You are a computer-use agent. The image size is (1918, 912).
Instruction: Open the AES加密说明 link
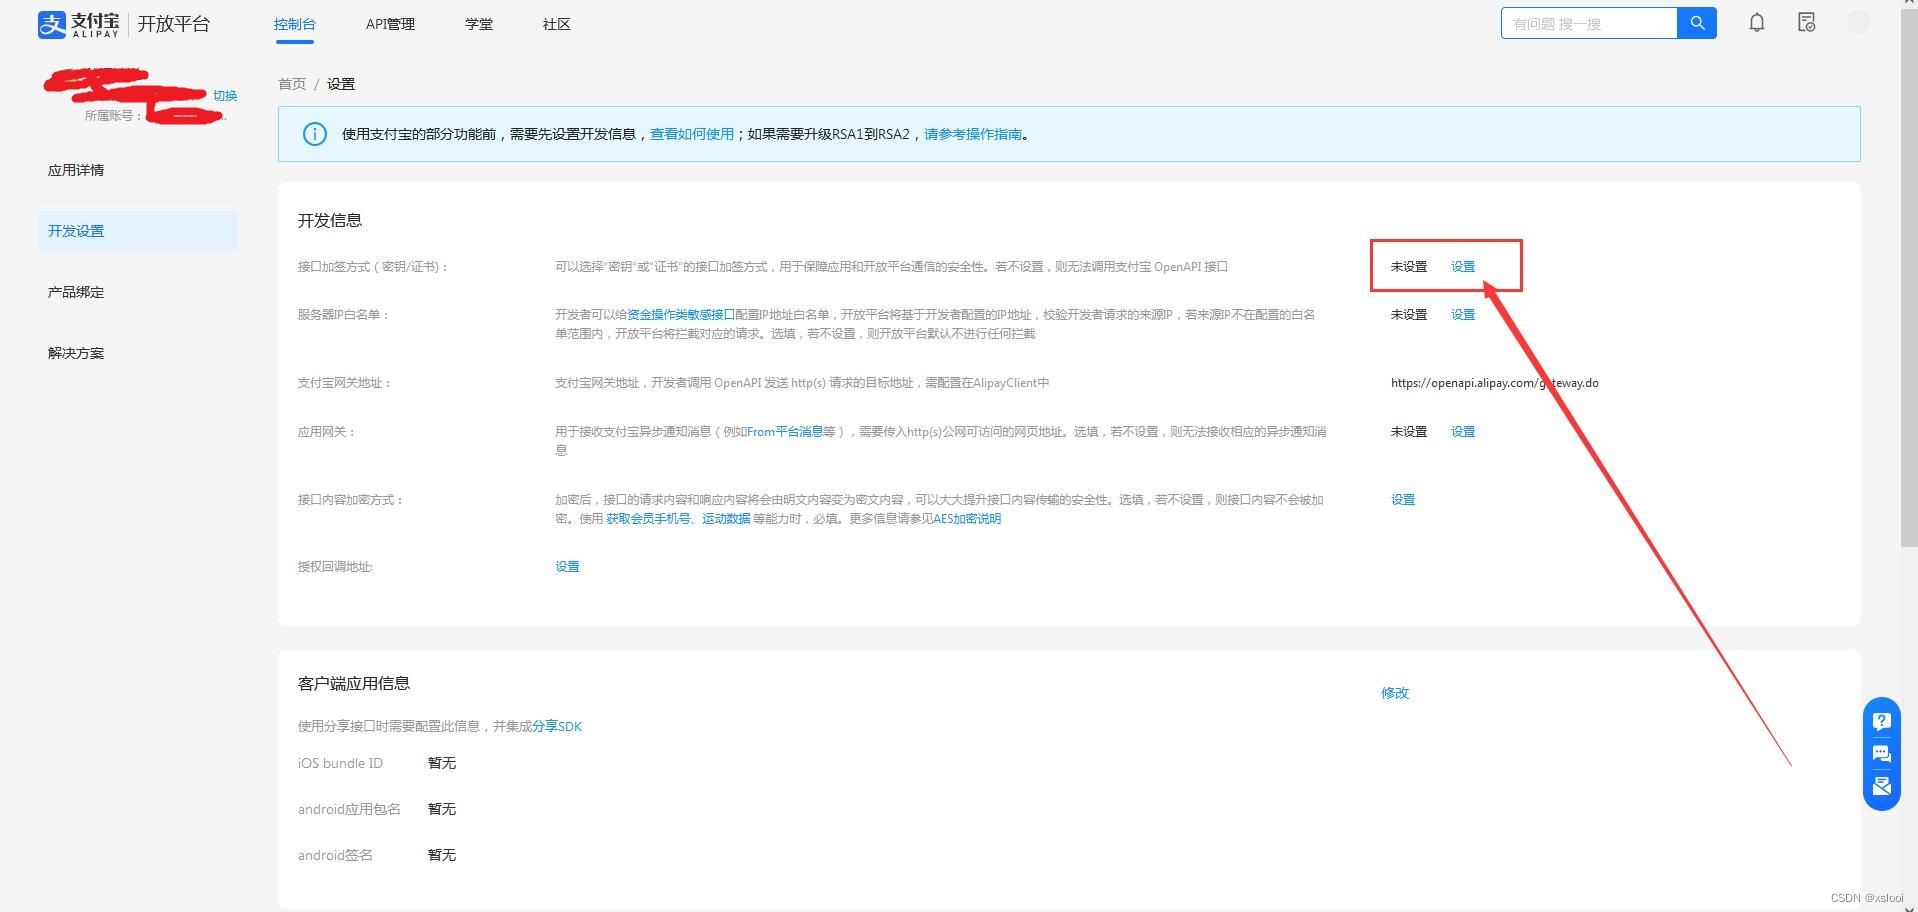tap(967, 519)
